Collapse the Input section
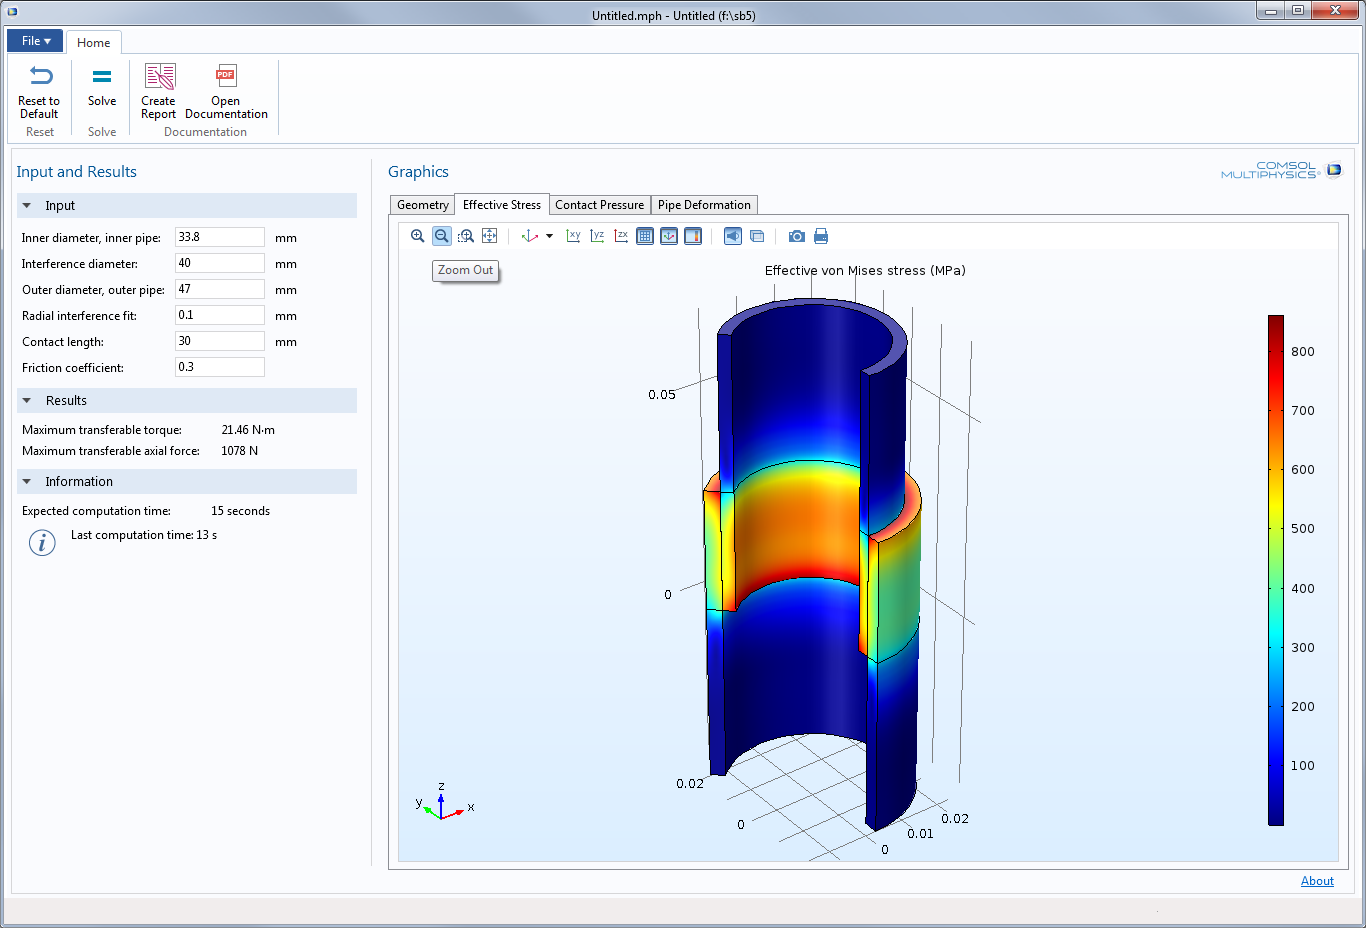Screen dimensions: 1366x928 [x=27, y=206]
